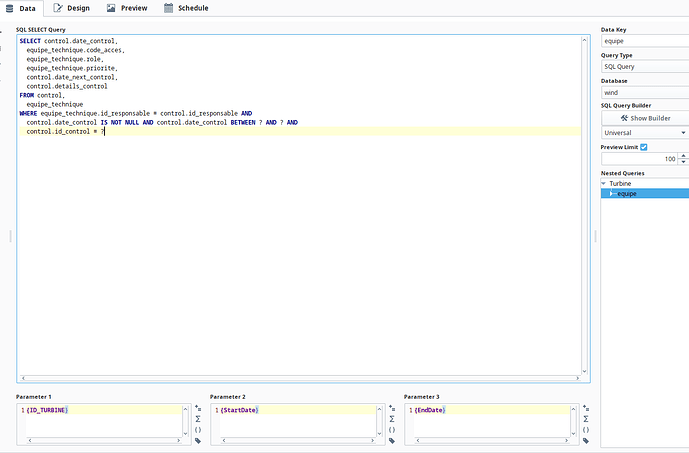Click the Preview tab picture icon
This screenshot has height=453, width=689.
(111, 8)
